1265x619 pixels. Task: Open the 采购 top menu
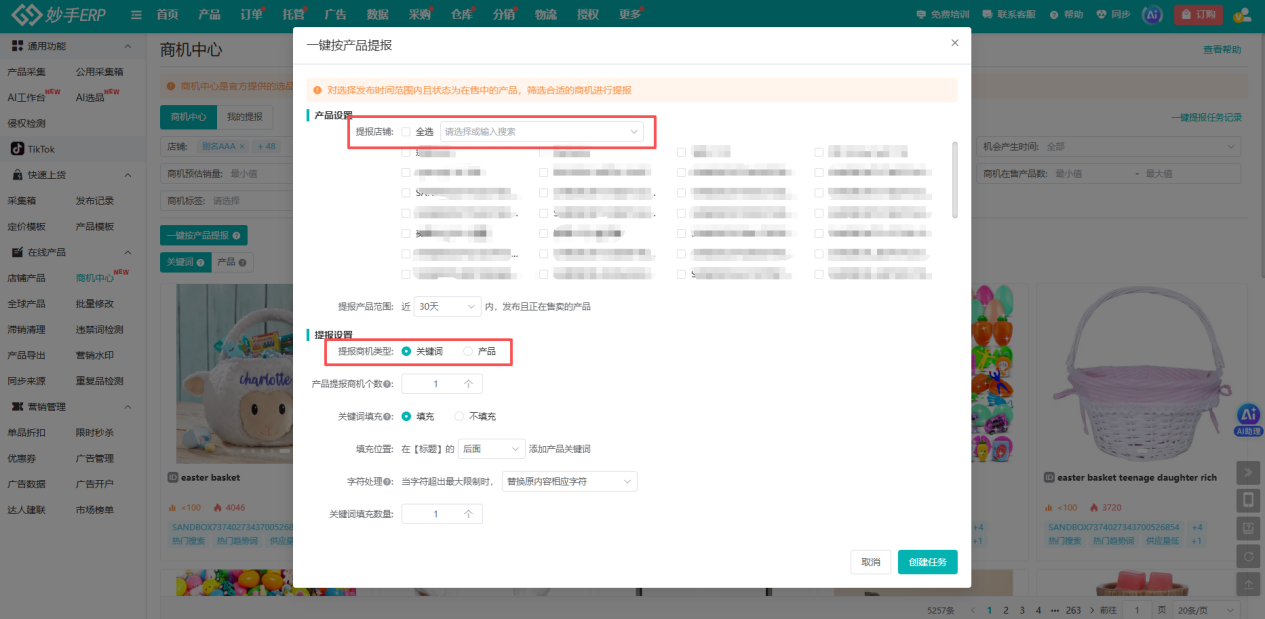pyautogui.click(x=420, y=15)
